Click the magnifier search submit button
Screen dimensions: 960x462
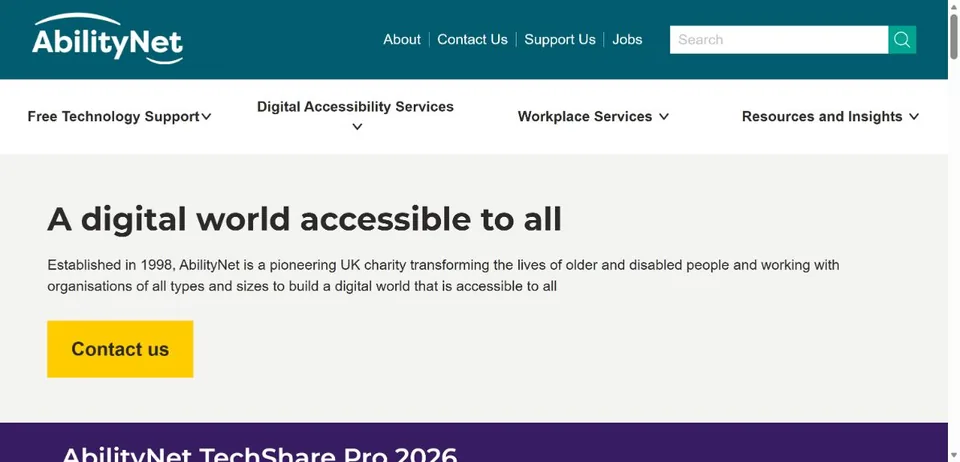(x=902, y=40)
